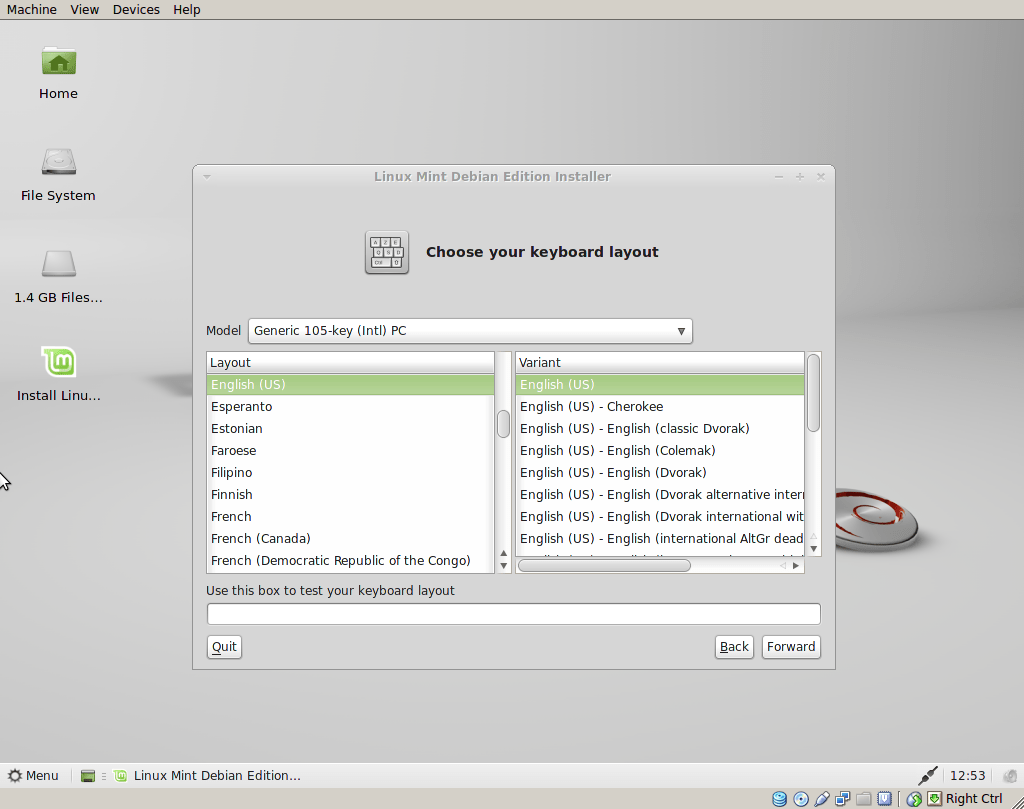Click the show desktop panel icon

[88, 776]
